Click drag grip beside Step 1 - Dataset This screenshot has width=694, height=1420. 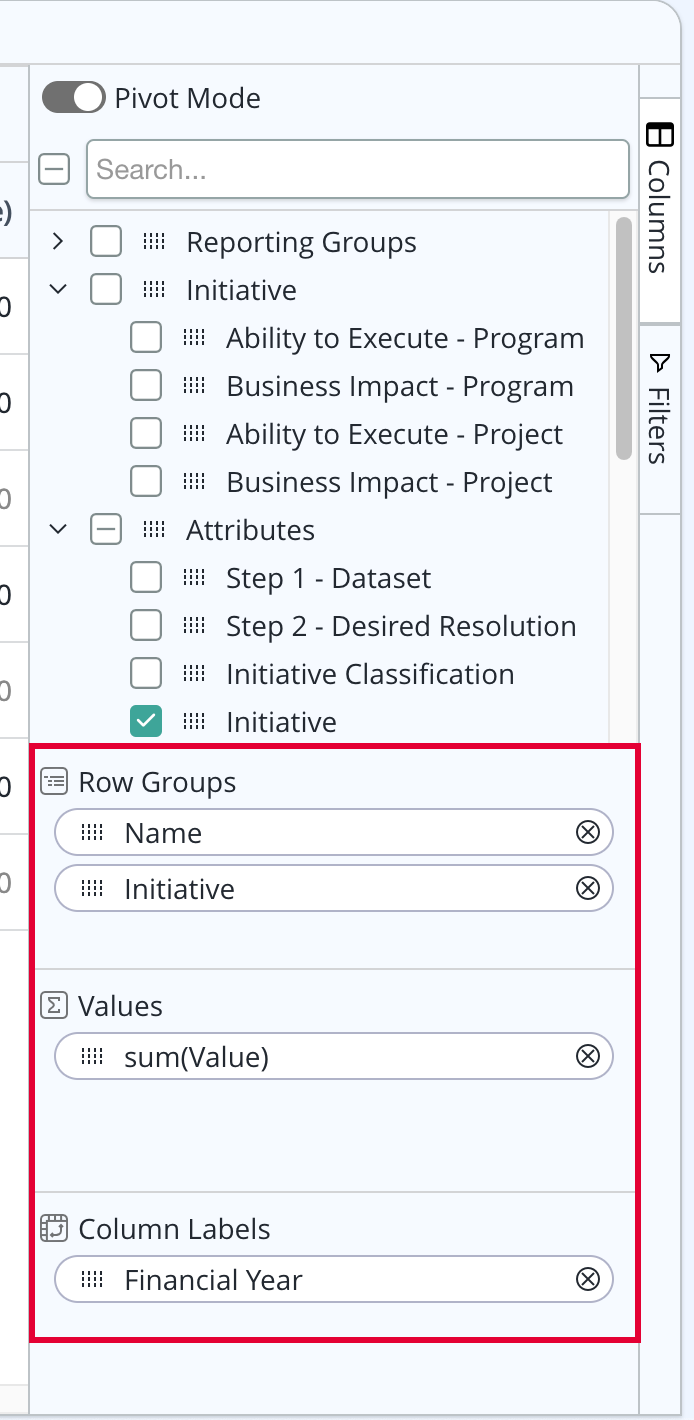pyautogui.click(x=194, y=578)
